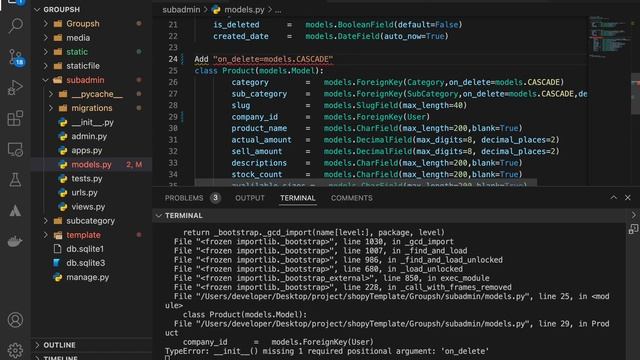Viewport: 640px width, 360px height.
Task: Open Source Control view with badge
Action: pos(16,58)
